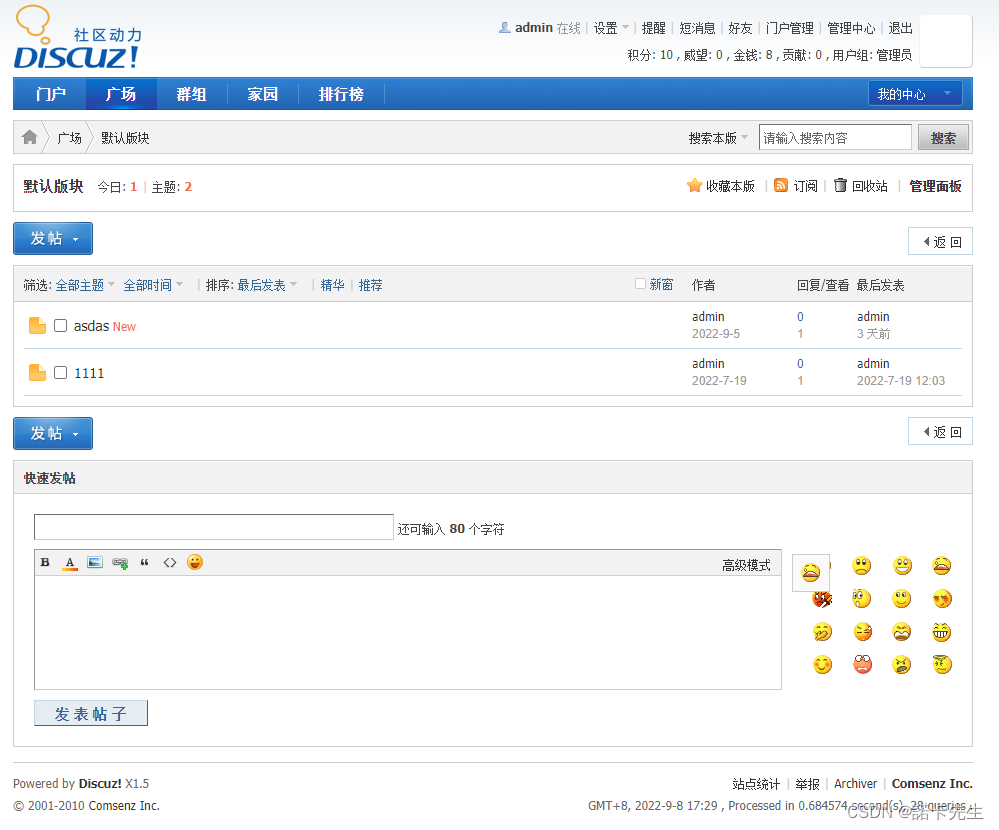
Task: Go to forum home via house icon
Action: [29, 137]
